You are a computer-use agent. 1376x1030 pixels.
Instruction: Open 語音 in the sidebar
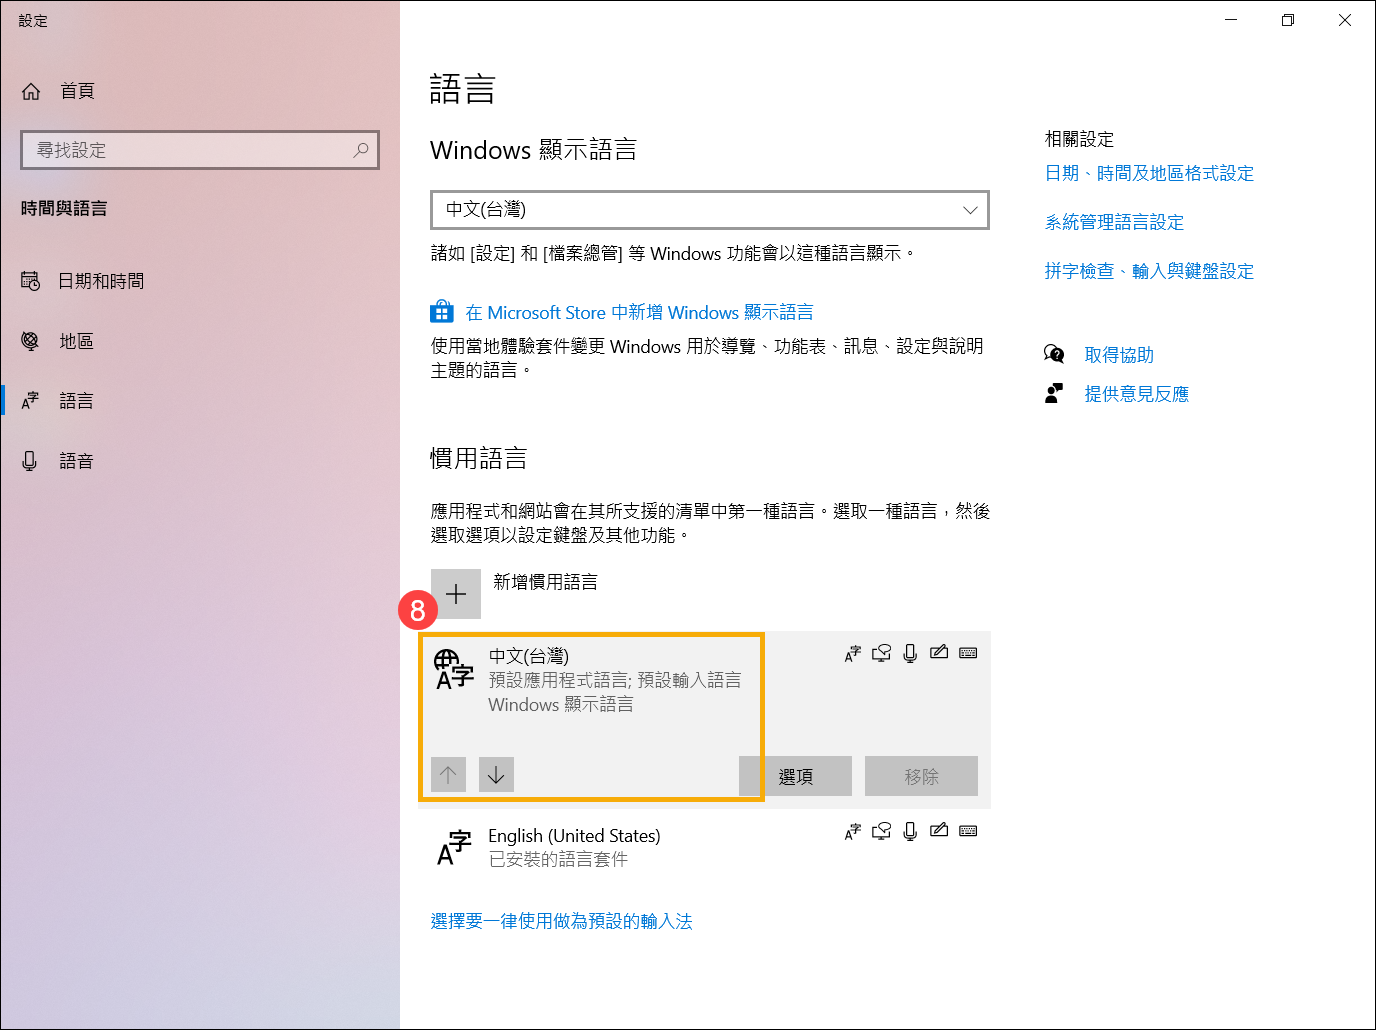pos(200,461)
